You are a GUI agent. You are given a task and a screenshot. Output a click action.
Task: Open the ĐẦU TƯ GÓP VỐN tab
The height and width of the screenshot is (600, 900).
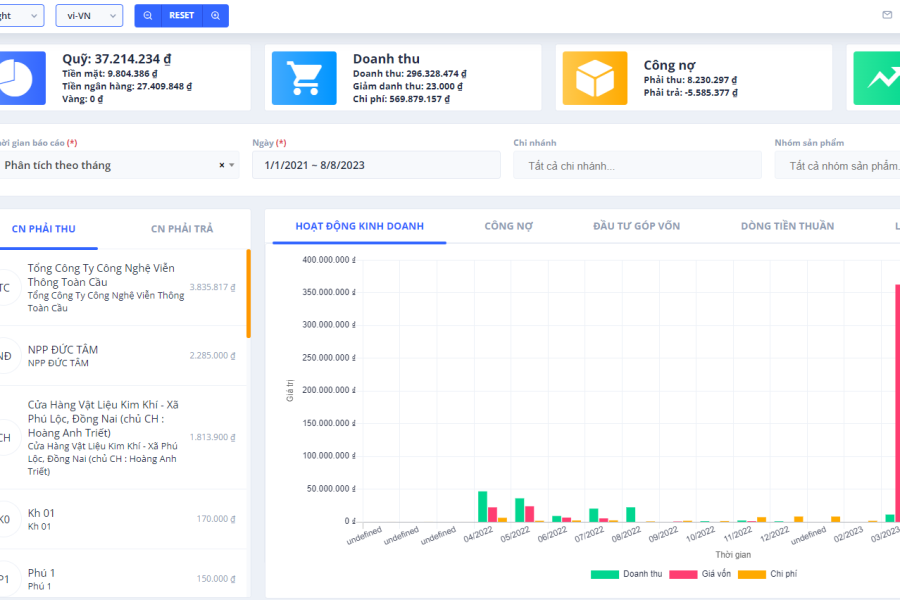click(x=636, y=226)
